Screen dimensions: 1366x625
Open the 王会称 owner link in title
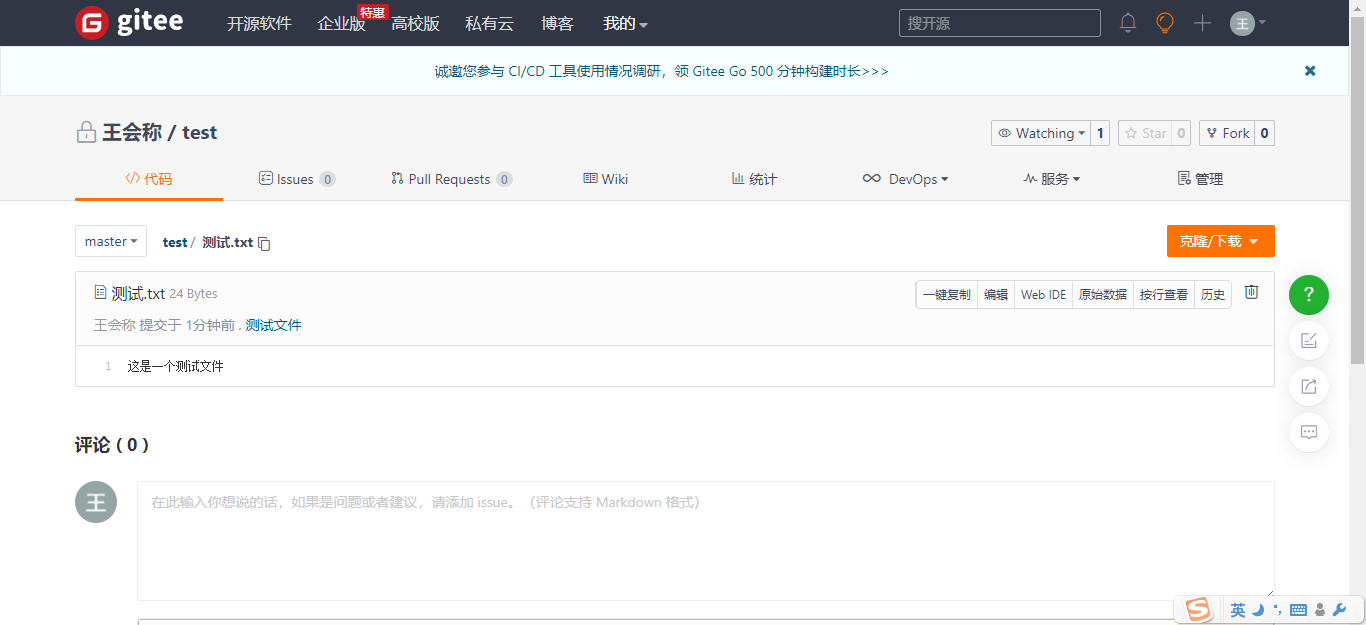[131, 133]
